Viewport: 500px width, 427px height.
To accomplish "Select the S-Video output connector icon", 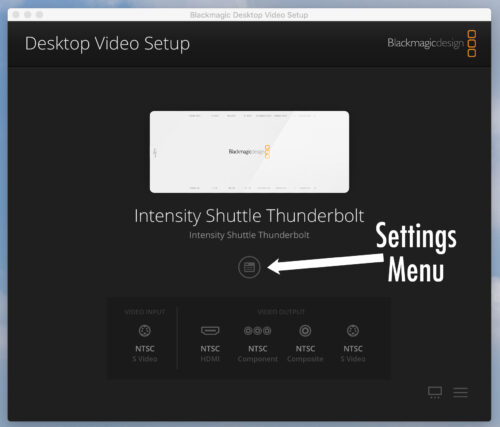I will [353, 331].
